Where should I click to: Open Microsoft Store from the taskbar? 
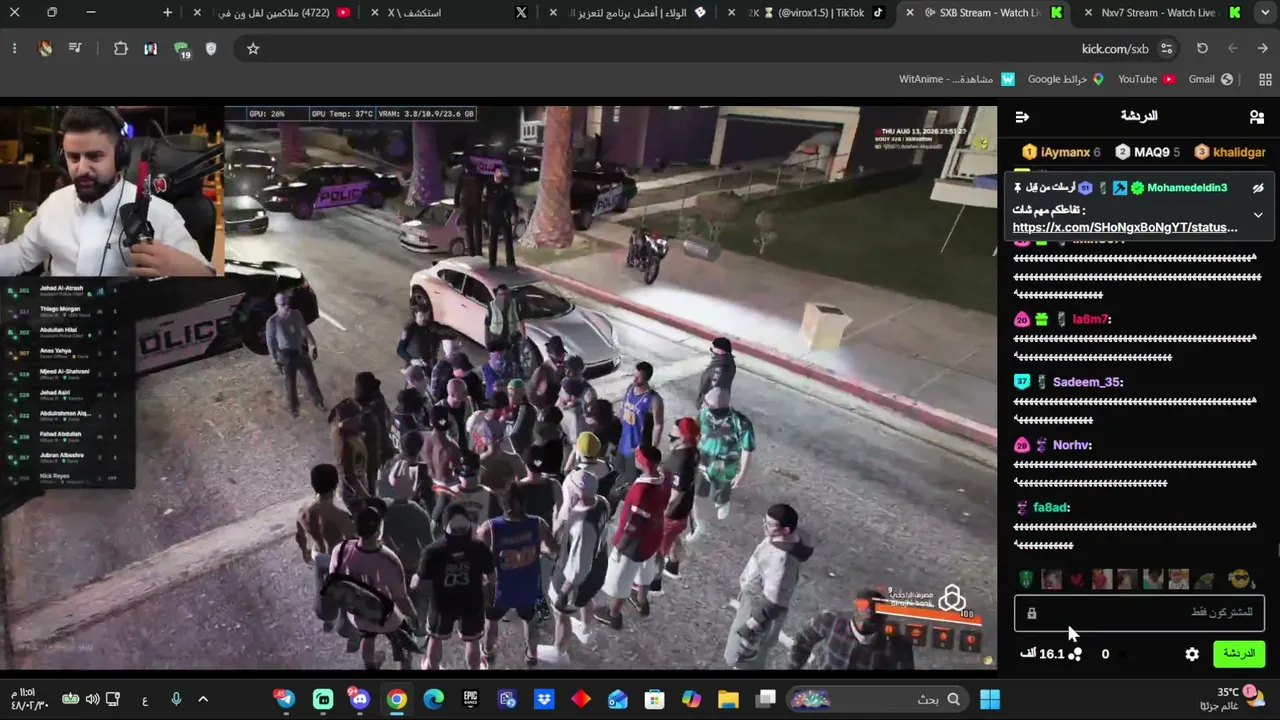coord(654,699)
